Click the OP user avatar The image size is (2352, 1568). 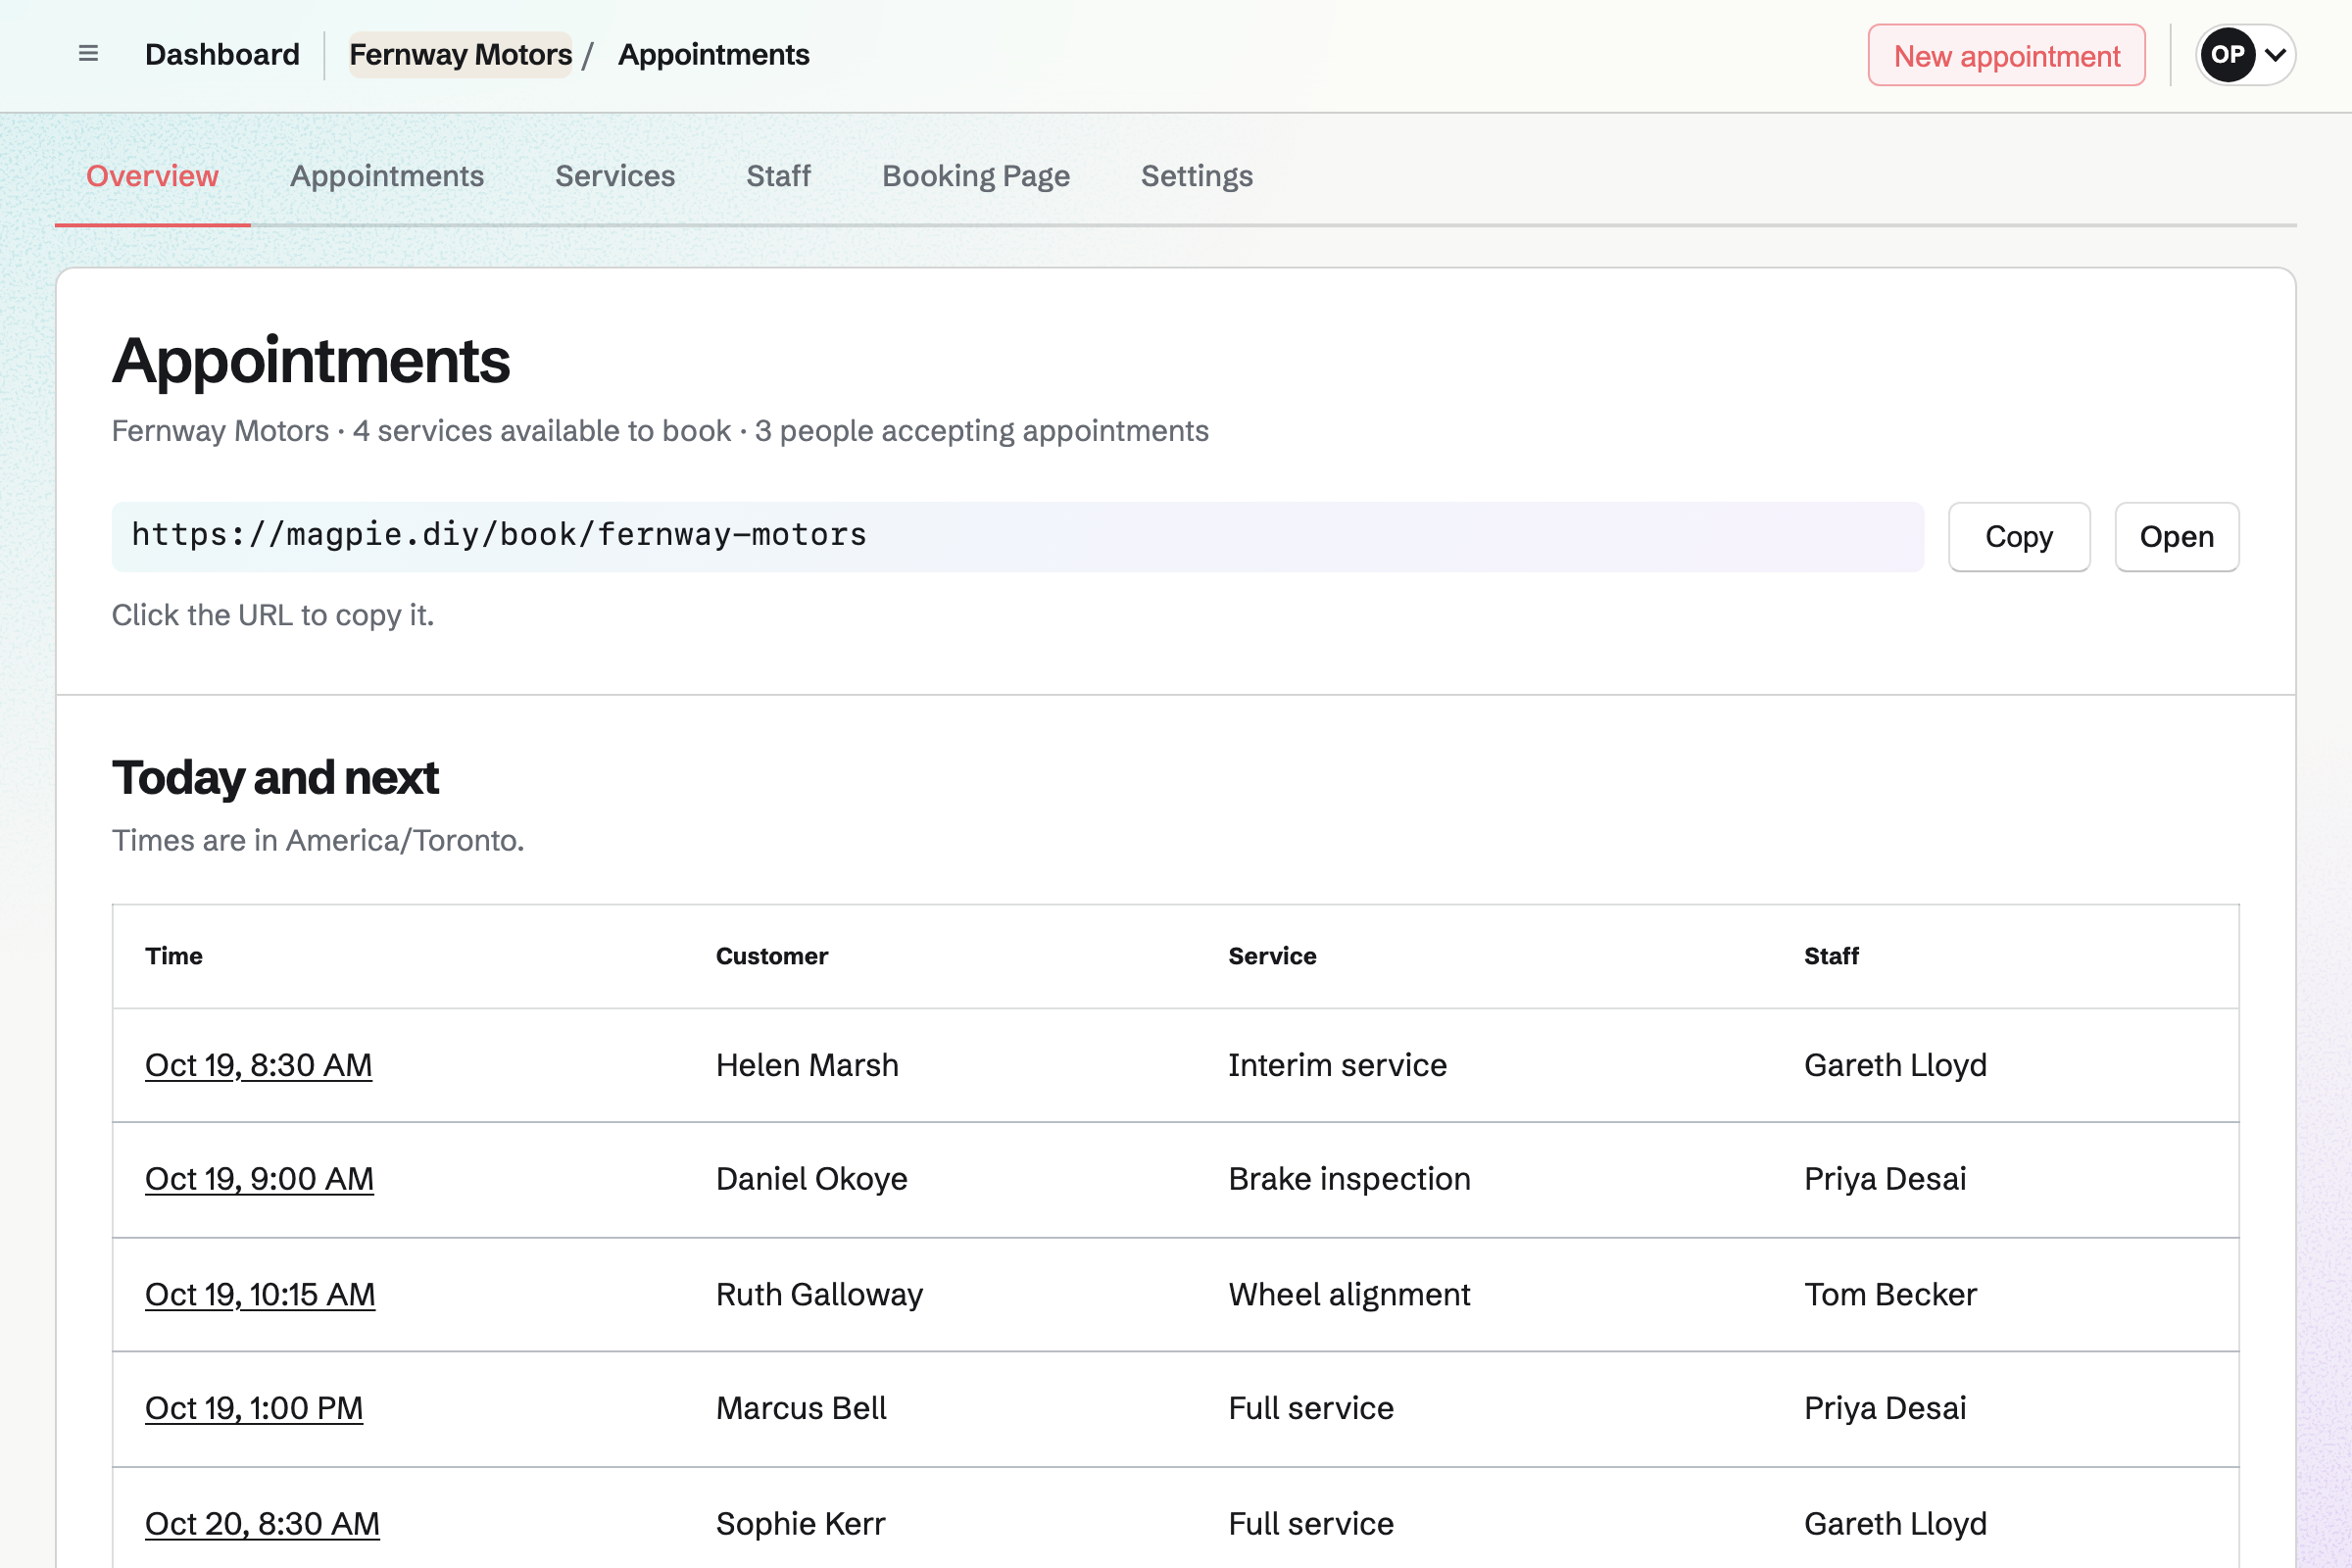click(x=2226, y=55)
